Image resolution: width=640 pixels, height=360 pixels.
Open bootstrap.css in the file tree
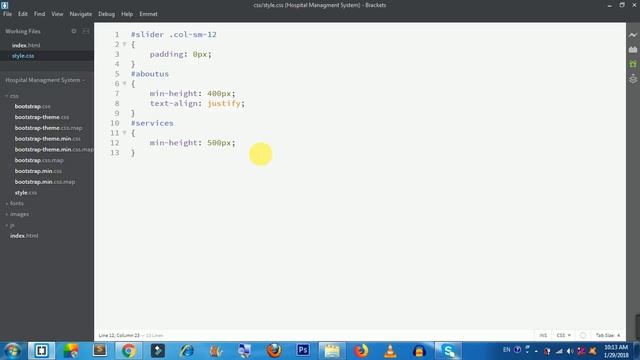click(33, 106)
